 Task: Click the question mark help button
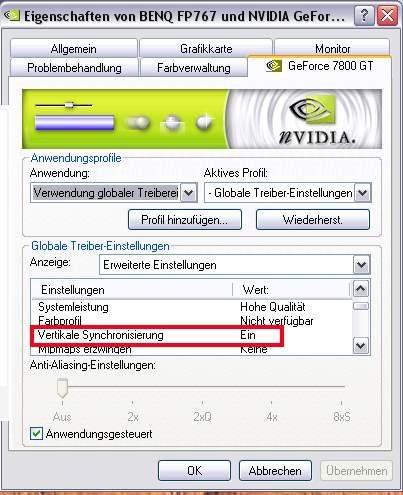pos(364,16)
